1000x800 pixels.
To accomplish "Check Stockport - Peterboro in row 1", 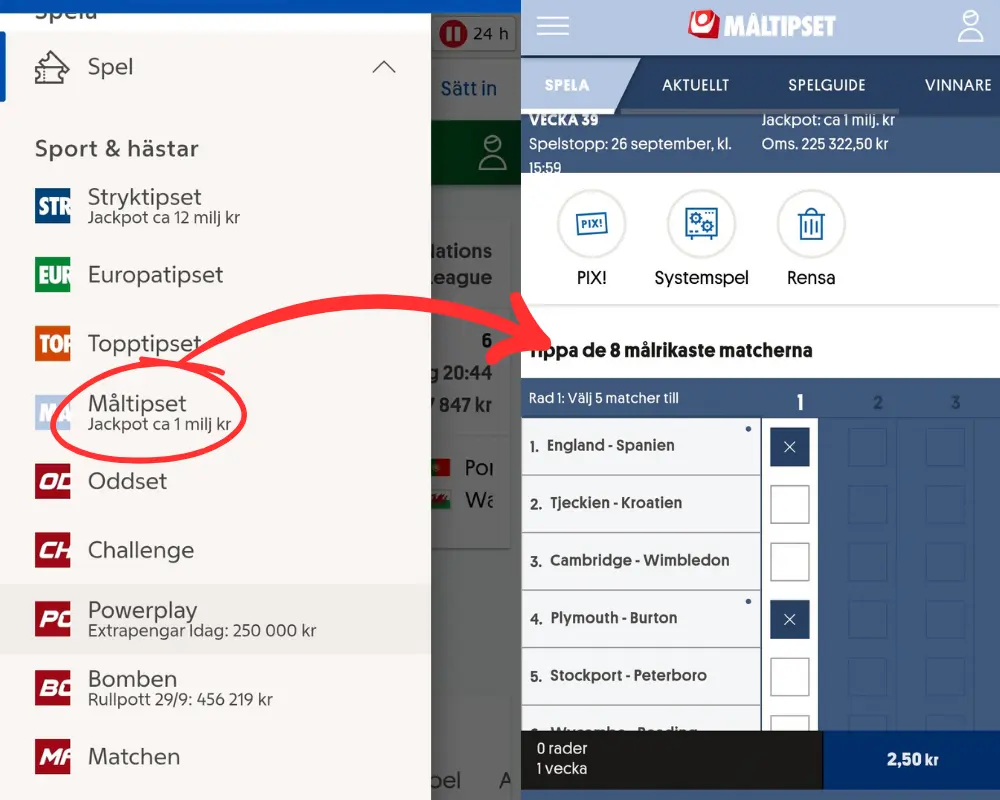I will point(790,677).
